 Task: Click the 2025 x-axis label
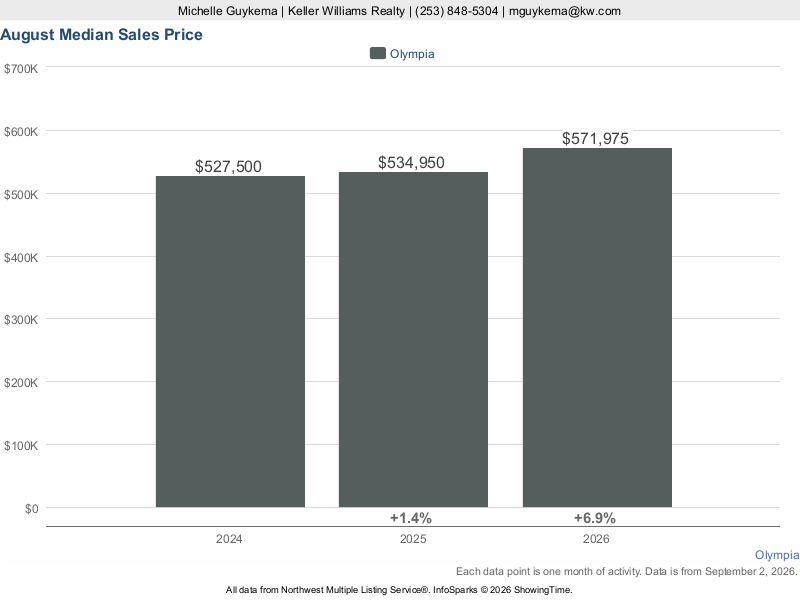click(413, 539)
